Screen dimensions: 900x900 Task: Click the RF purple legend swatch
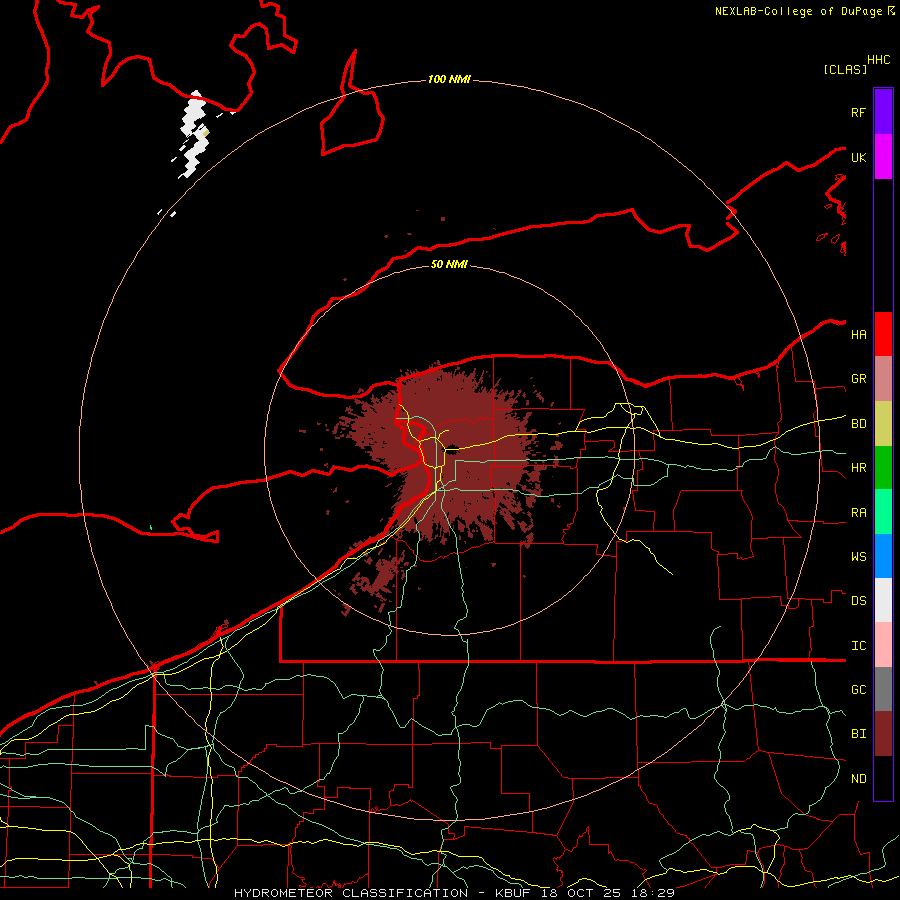(883, 112)
